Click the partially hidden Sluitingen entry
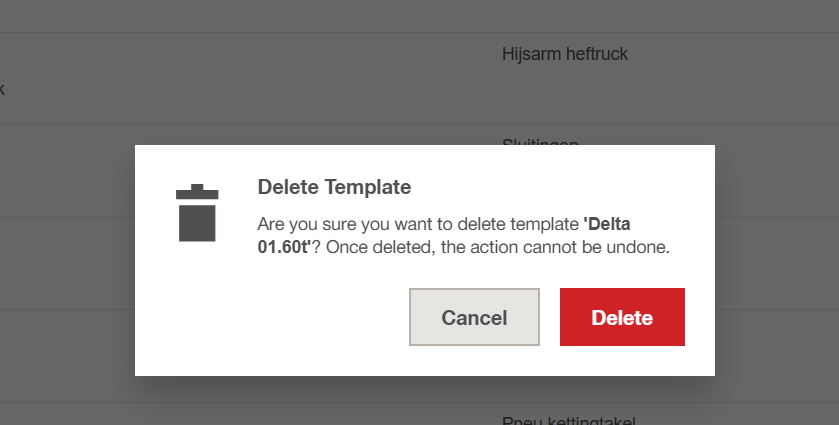The image size is (839, 425). tap(540, 142)
